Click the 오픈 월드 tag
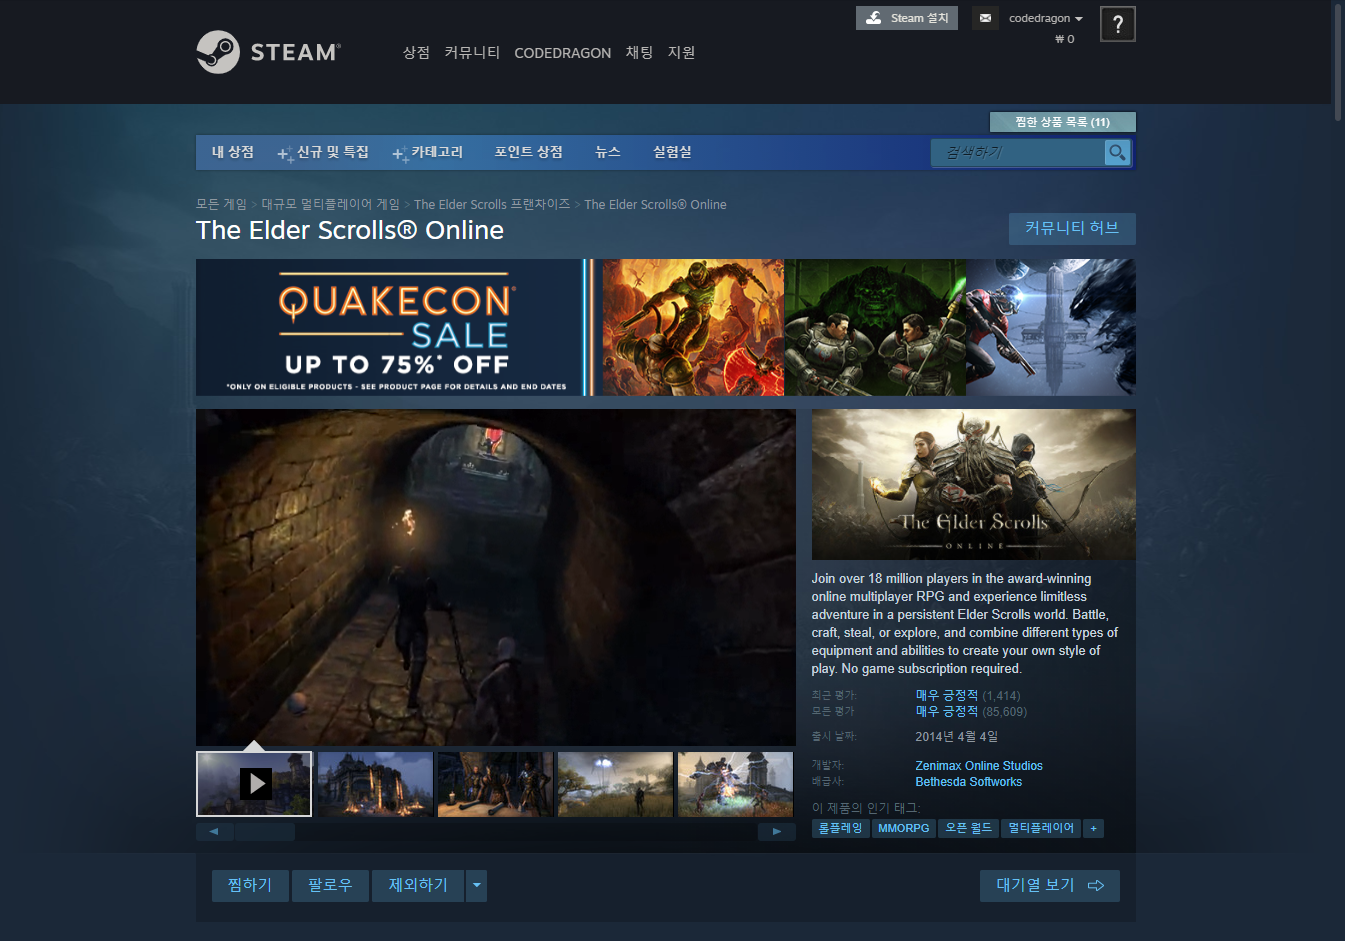 click(968, 828)
